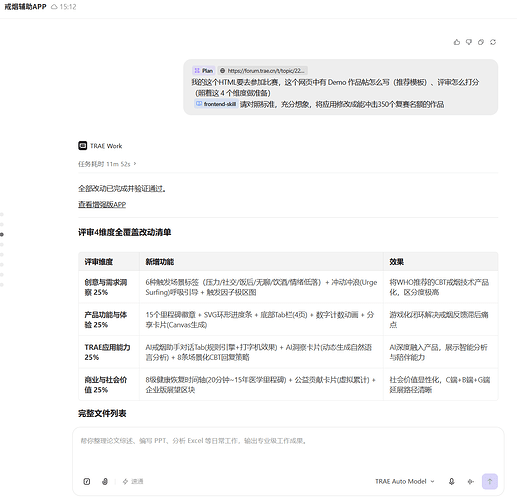Select the highlighted dark dot in the left navigation
517x500 pixels.
[x=2, y=235]
